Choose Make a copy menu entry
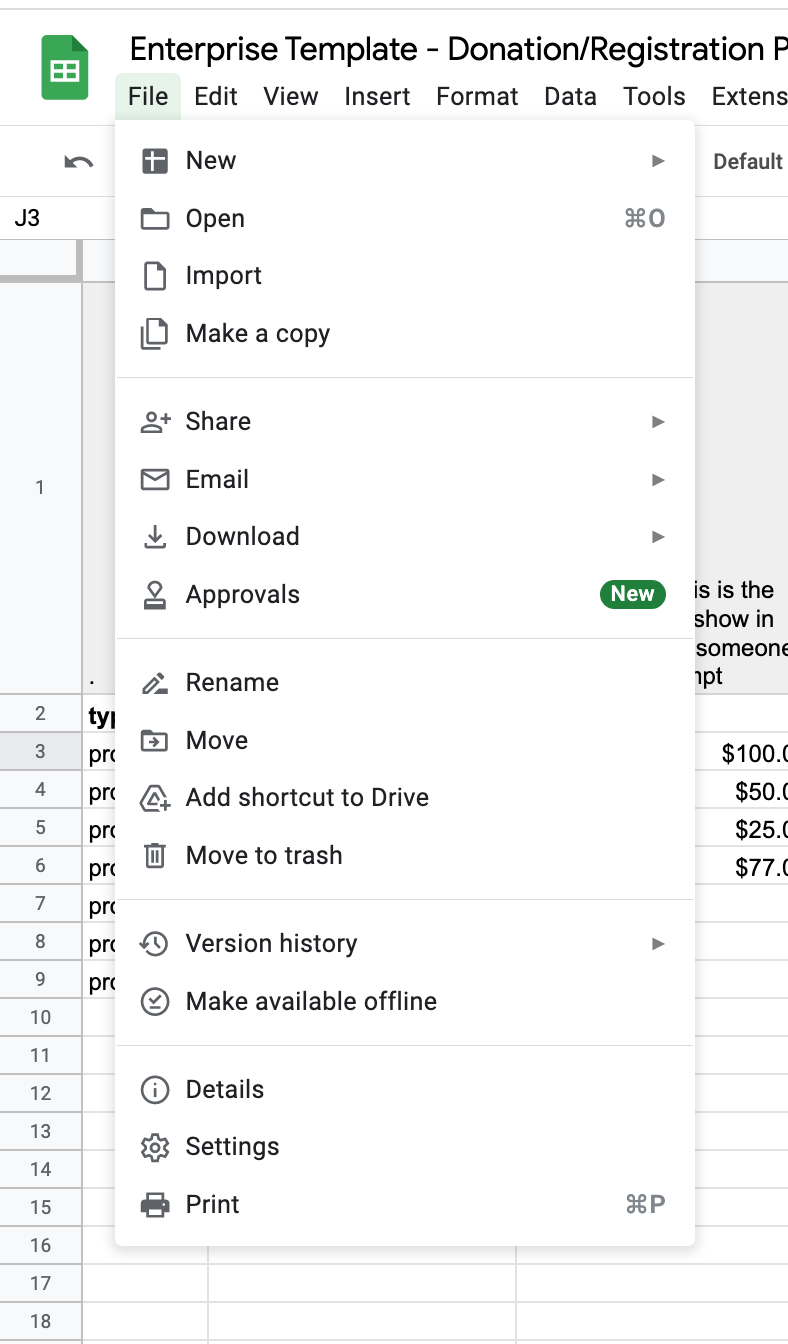This screenshot has width=788, height=1344. pos(405,334)
